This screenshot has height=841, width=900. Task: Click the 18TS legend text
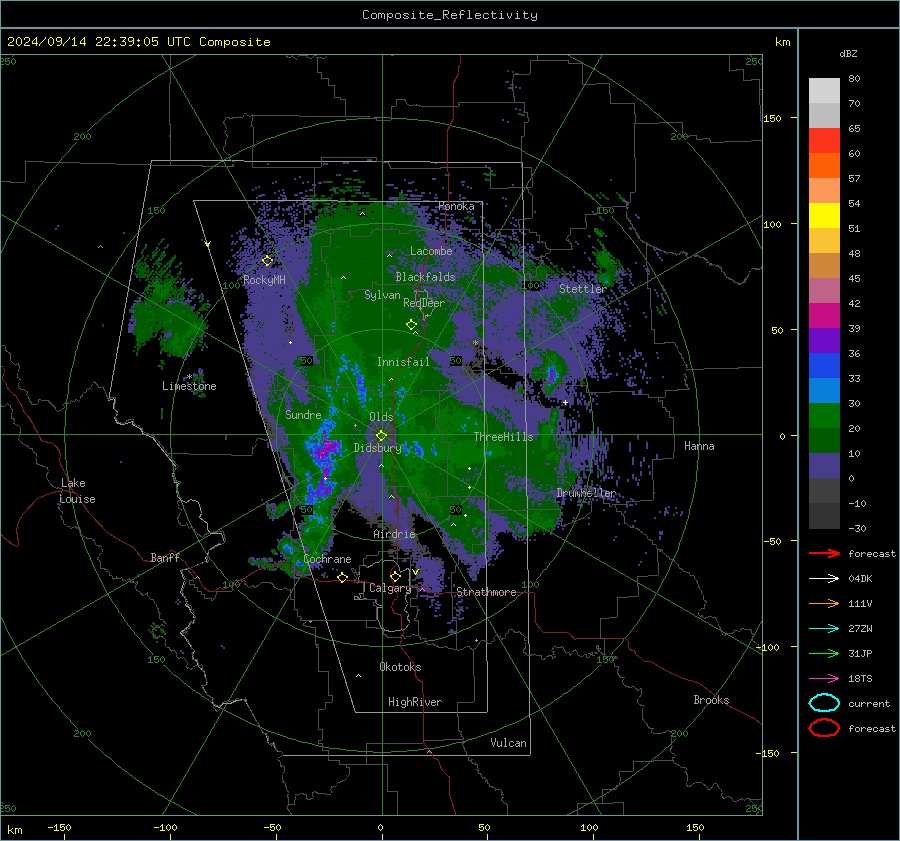point(860,679)
